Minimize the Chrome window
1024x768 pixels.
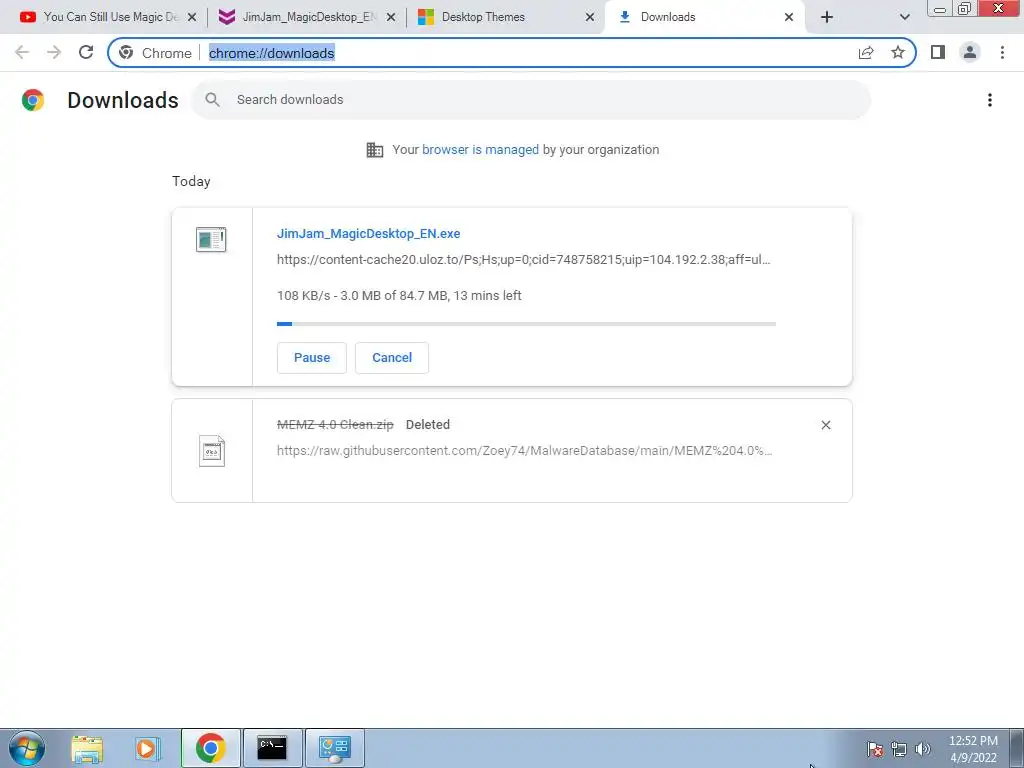pos(940,9)
